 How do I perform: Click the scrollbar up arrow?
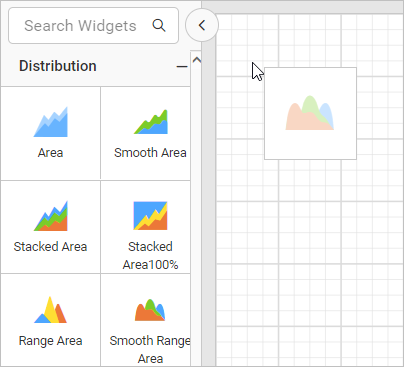click(x=197, y=60)
